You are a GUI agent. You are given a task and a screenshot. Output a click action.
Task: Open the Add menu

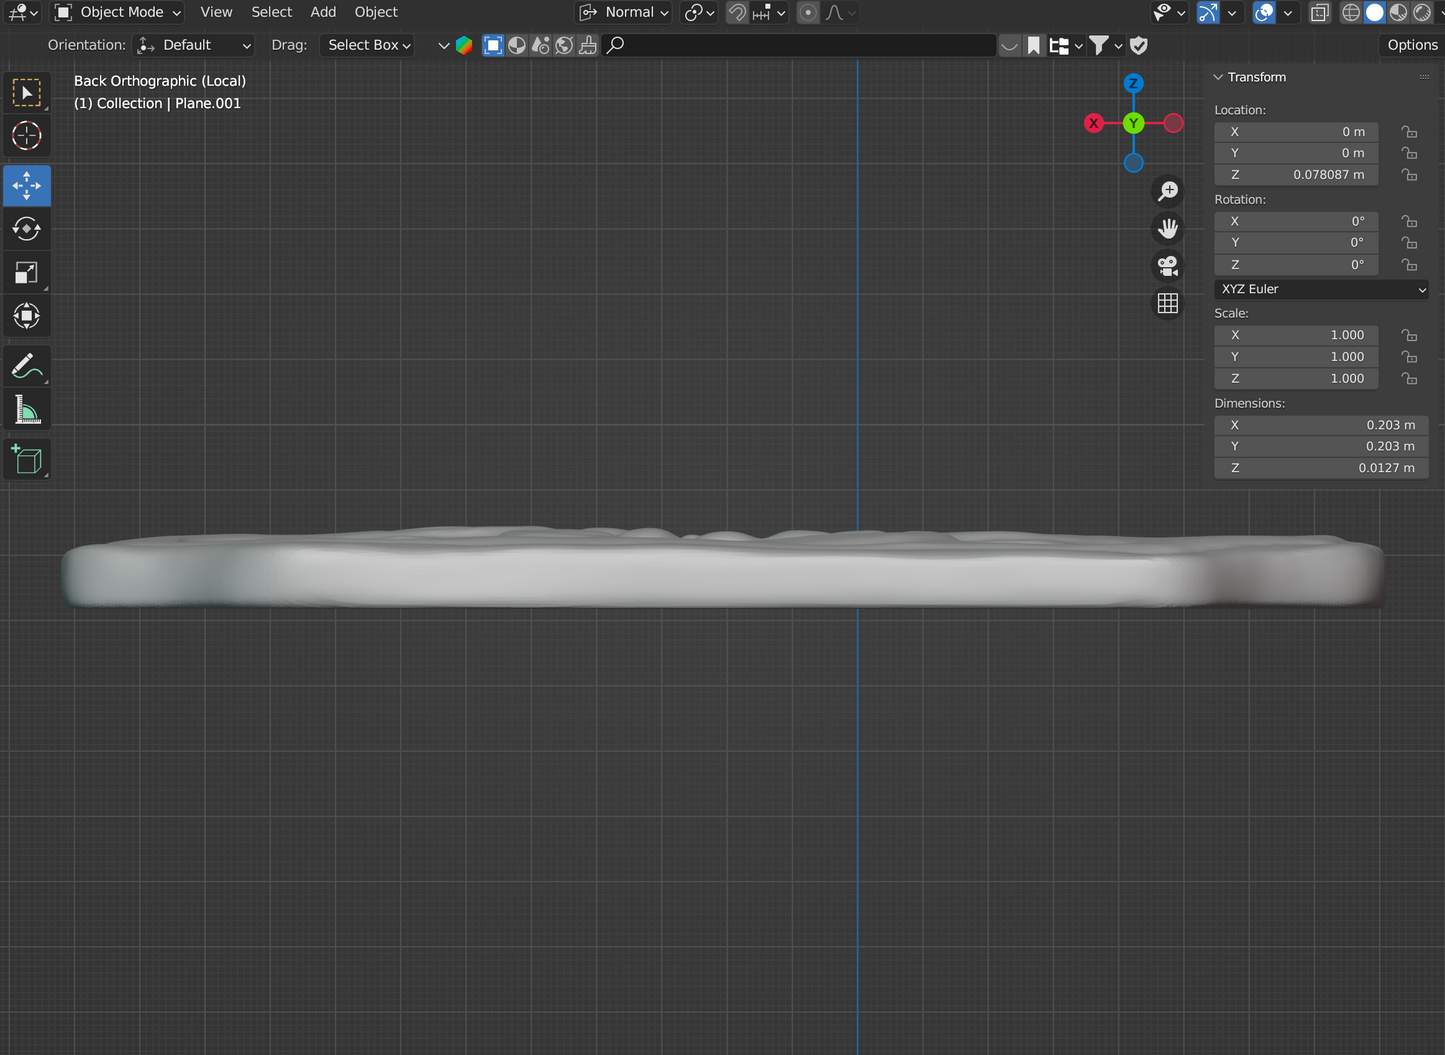point(323,12)
